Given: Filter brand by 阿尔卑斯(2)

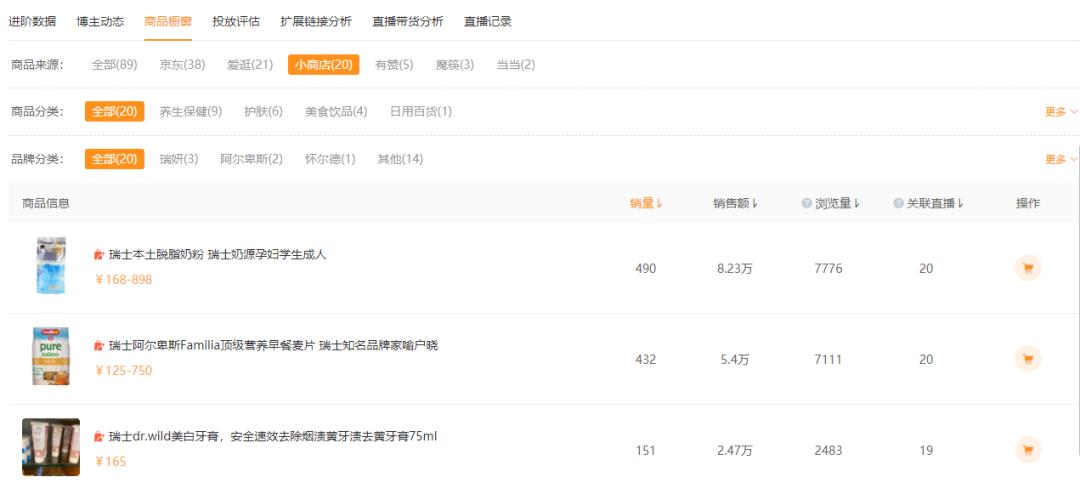Looking at the screenshot, I should click(251, 159).
